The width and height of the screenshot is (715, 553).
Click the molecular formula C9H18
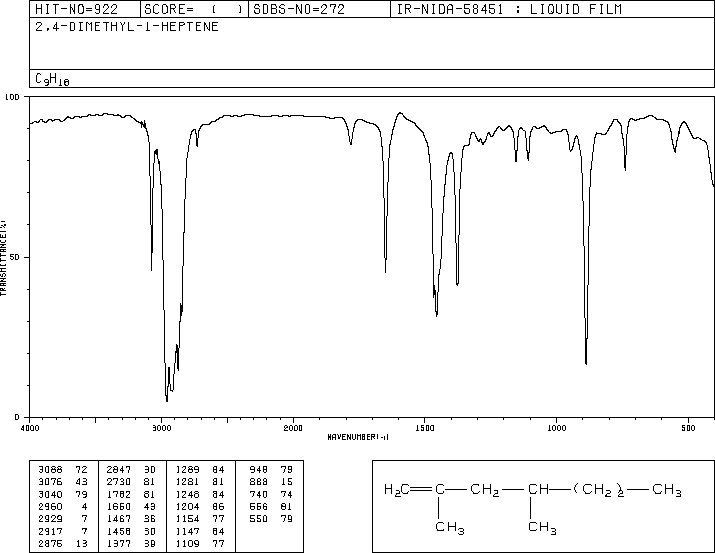52,79
